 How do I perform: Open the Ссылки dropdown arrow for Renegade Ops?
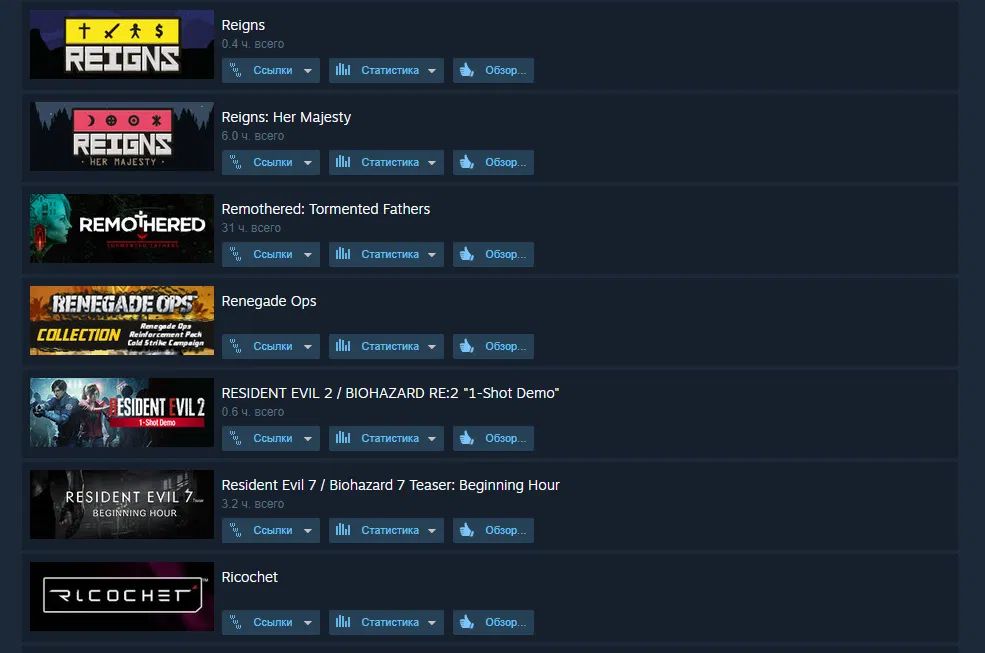pos(308,347)
